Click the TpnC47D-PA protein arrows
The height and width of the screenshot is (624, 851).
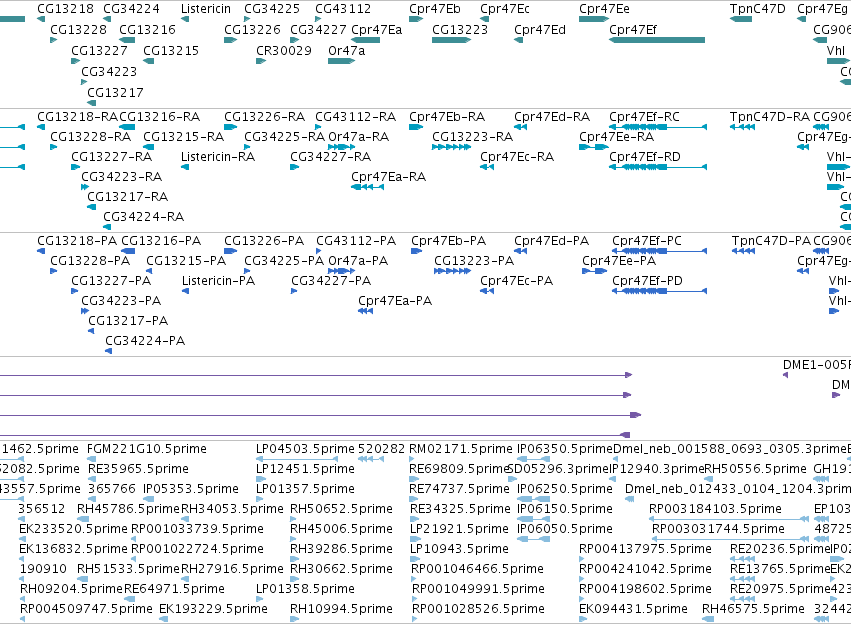pos(744,251)
